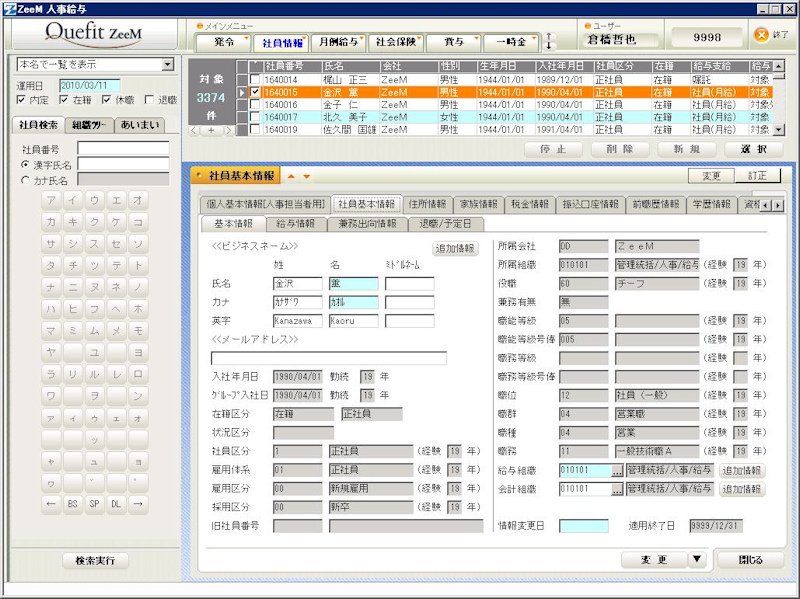Open the 振込口座情報 tab
This screenshot has width=800, height=599.
tap(591, 205)
